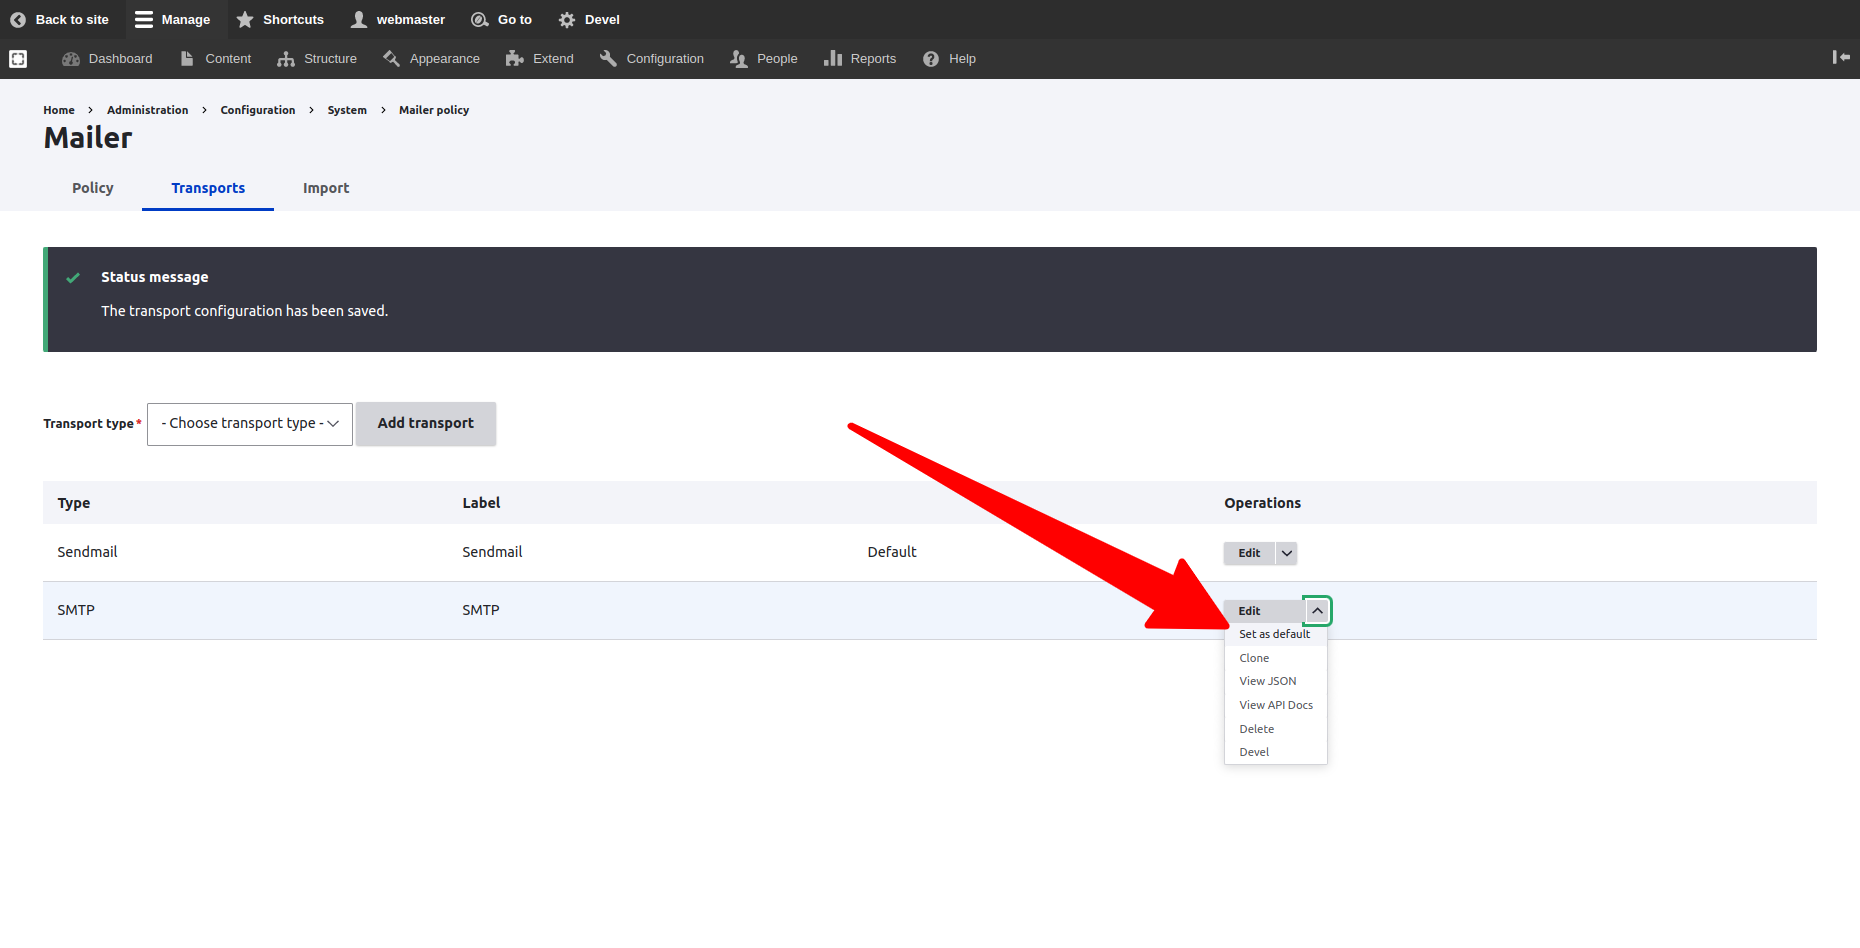The image size is (1860, 948).
Task: Switch to the Policy tab
Action: [92, 188]
